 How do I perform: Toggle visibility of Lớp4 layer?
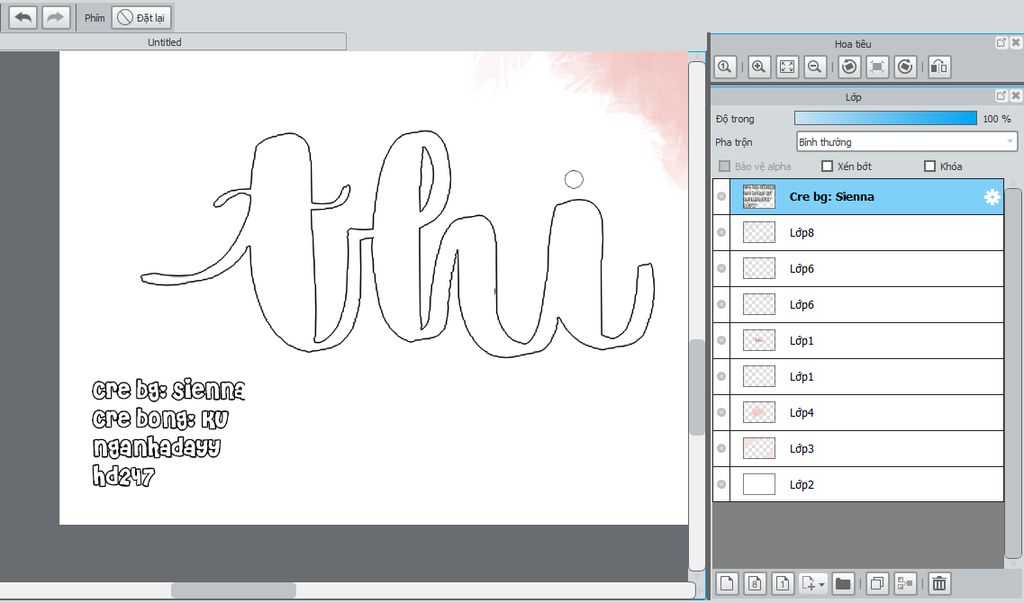722,412
